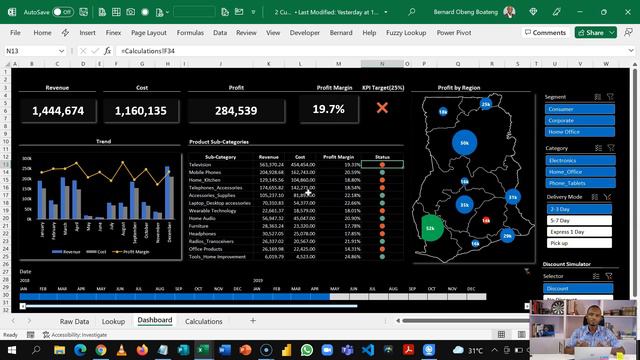Select Express 1 Day delivery mode
Viewport: 640px width, 360px height.
pyautogui.click(x=579, y=231)
